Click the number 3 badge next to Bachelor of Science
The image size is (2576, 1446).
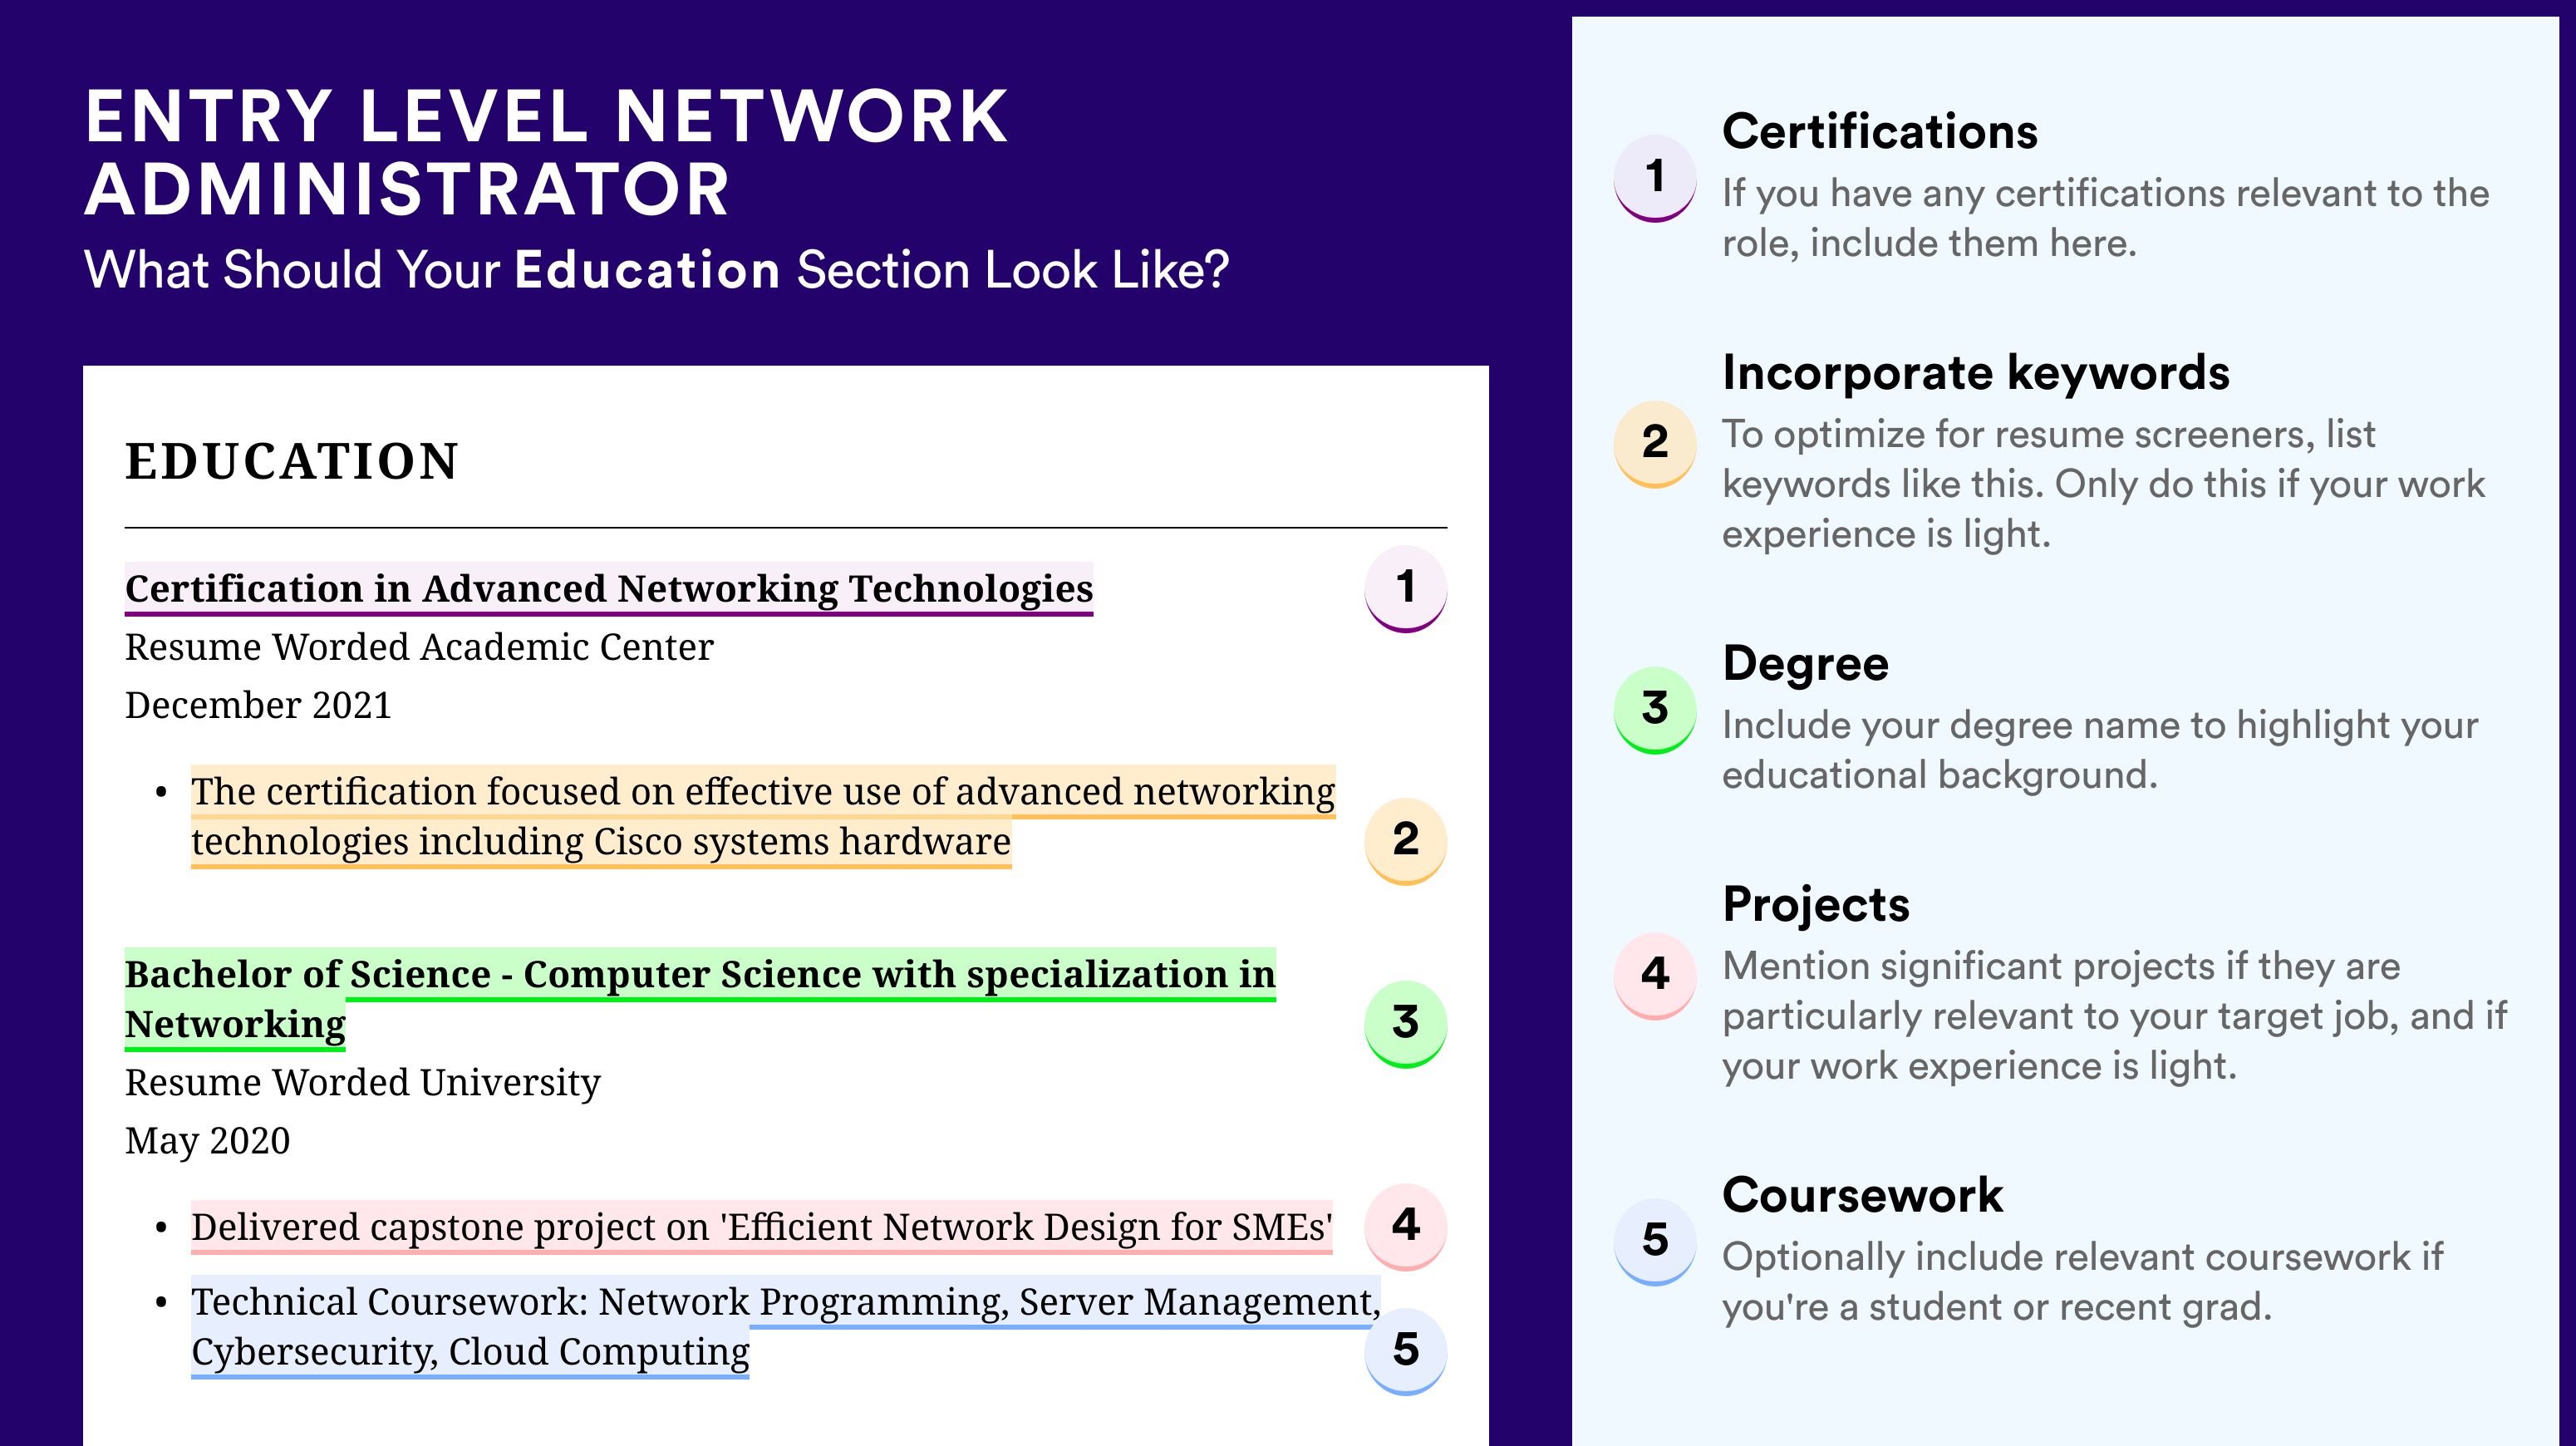pos(1405,1023)
